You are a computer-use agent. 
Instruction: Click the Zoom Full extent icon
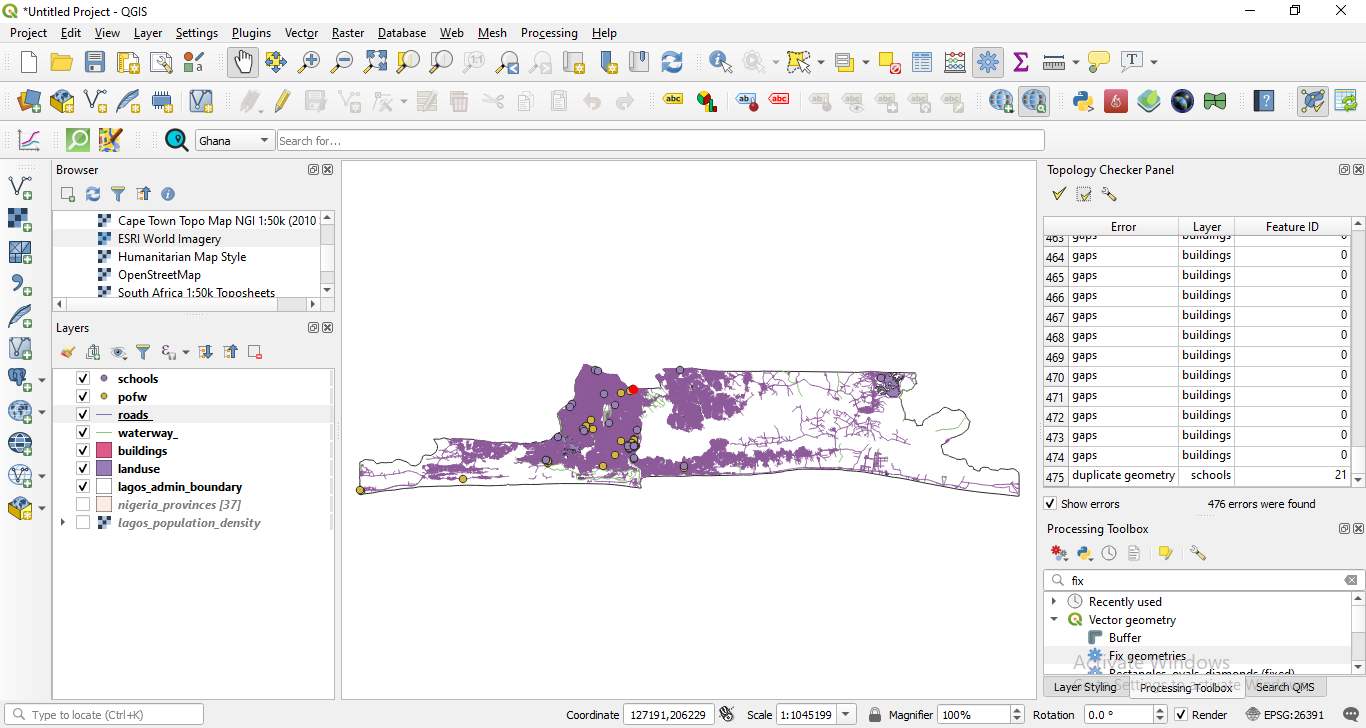click(x=375, y=62)
